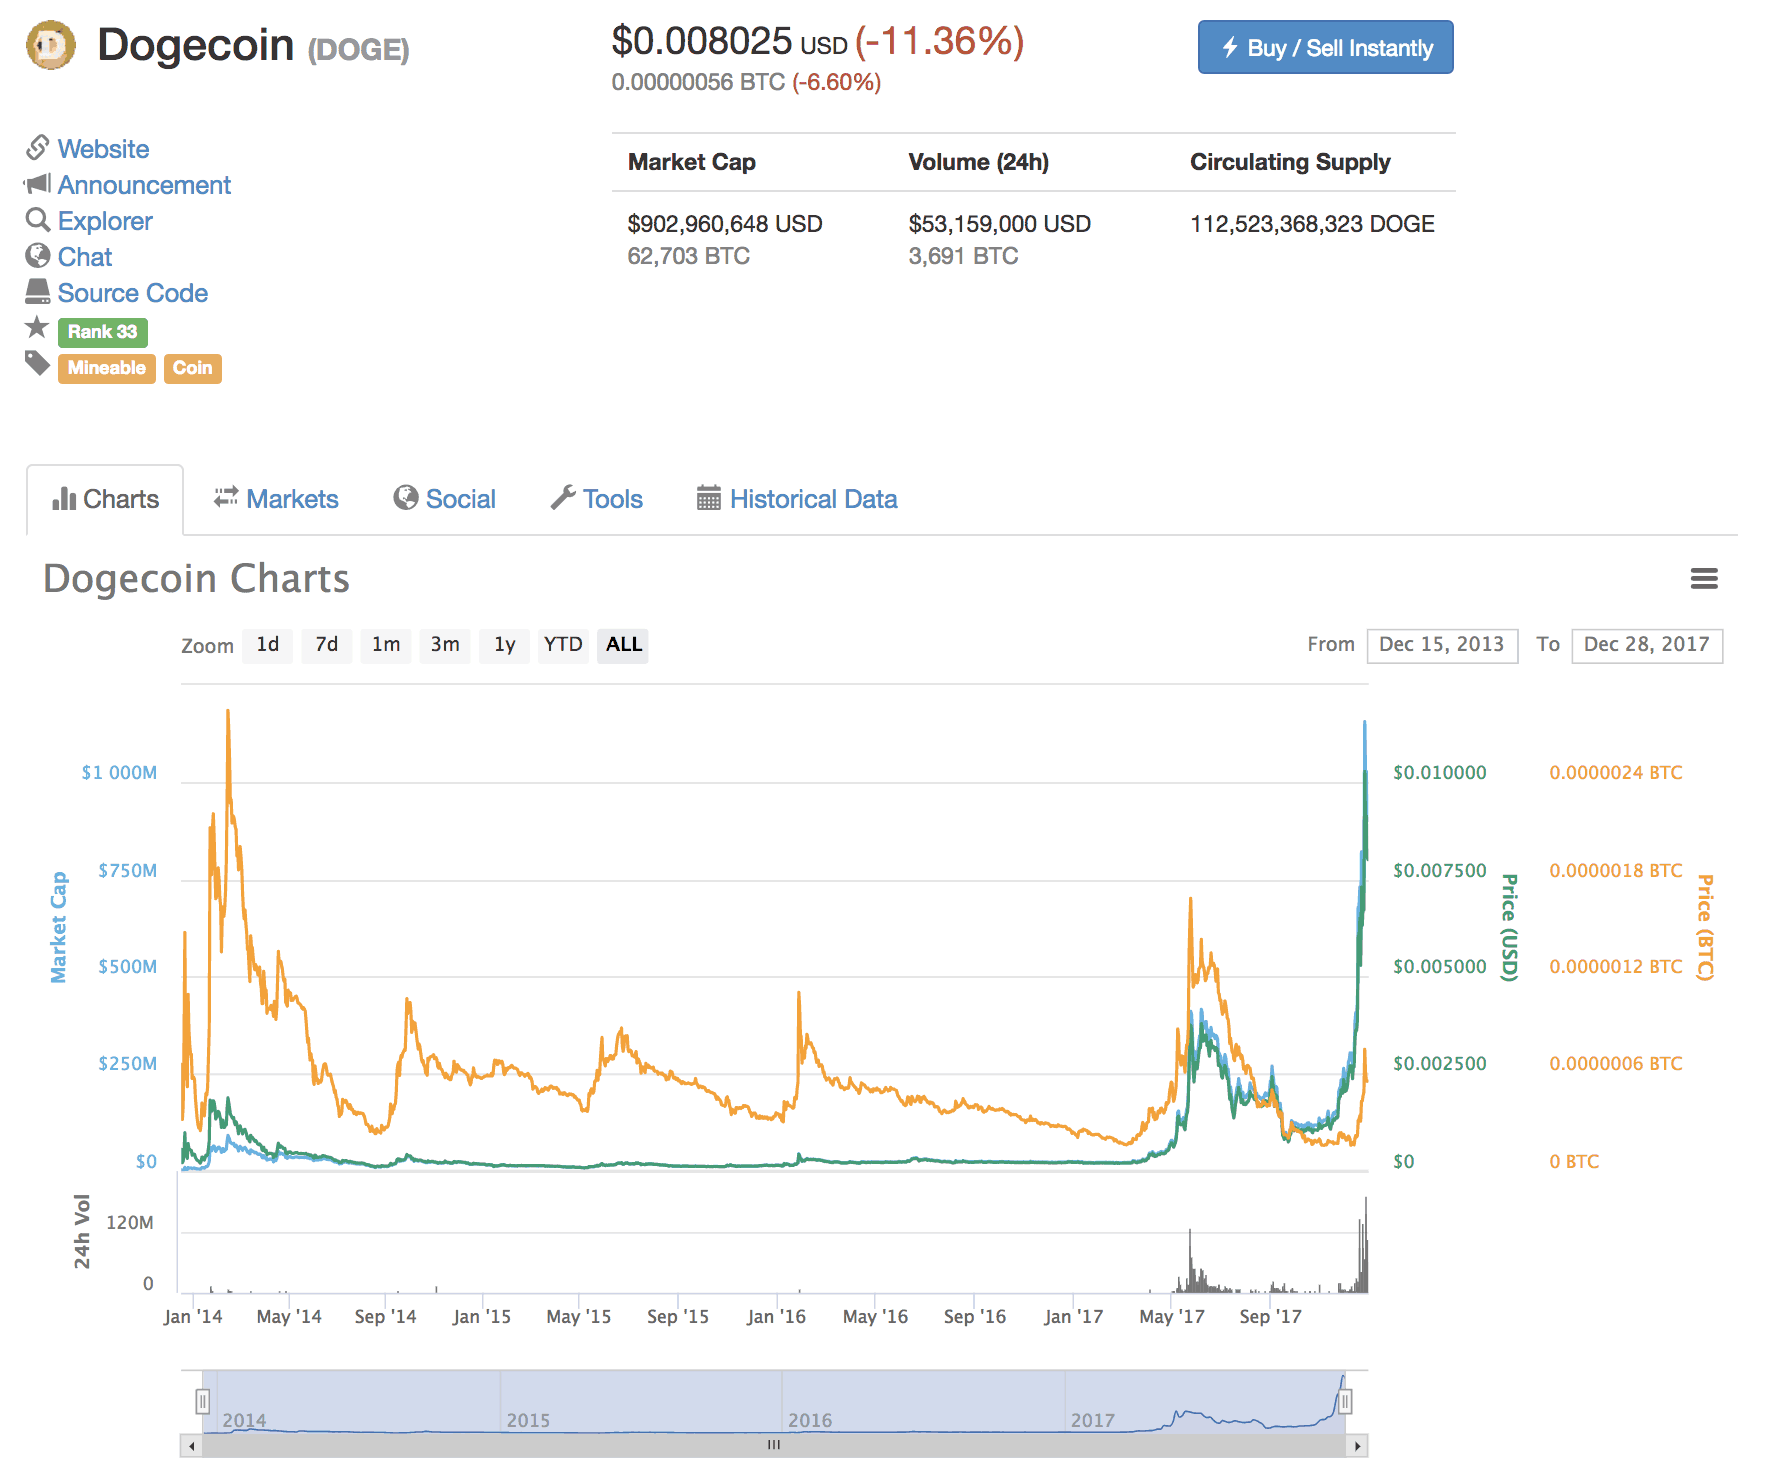Open the chart context hamburger menu
Image resolution: width=1766 pixels, height=1468 pixels.
pos(1704,579)
